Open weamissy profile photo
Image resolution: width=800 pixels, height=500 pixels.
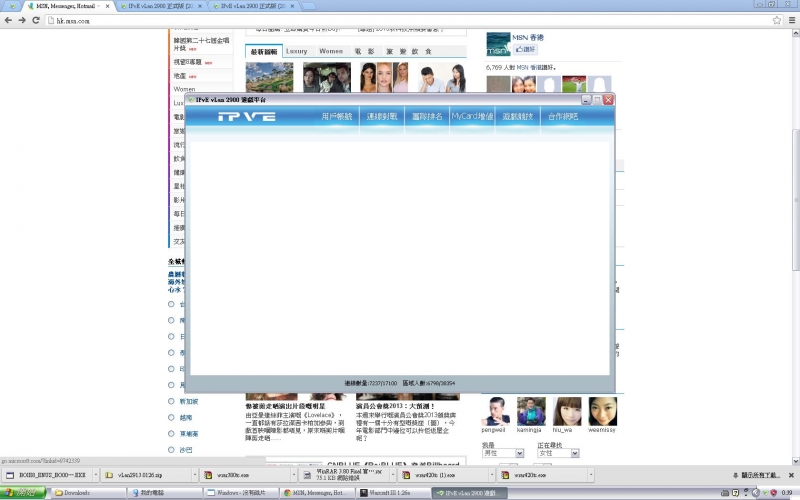(x=603, y=411)
